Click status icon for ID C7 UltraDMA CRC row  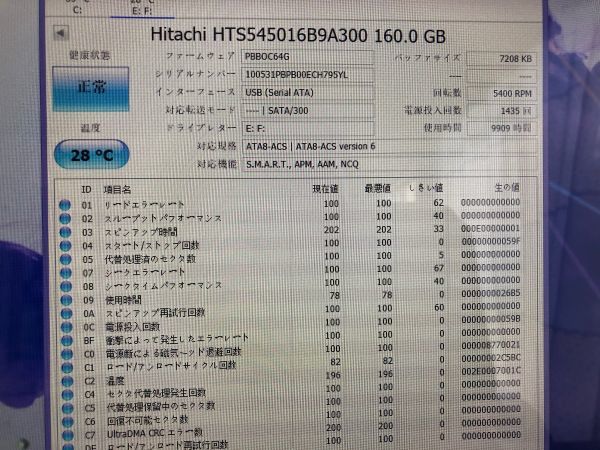(68, 435)
